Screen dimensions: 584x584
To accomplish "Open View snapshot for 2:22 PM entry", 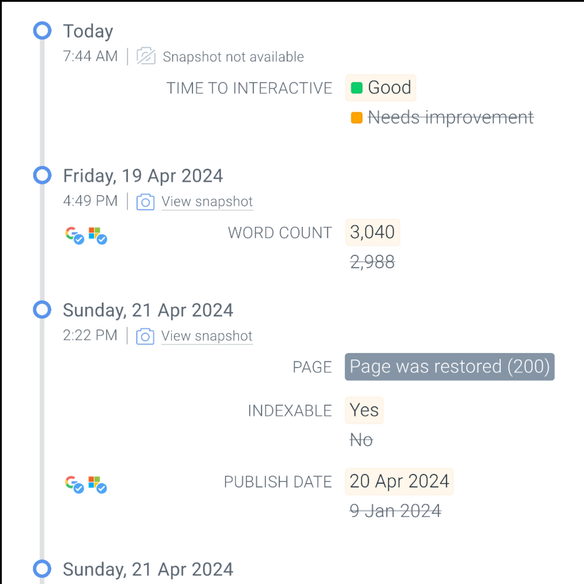I will tap(207, 336).
